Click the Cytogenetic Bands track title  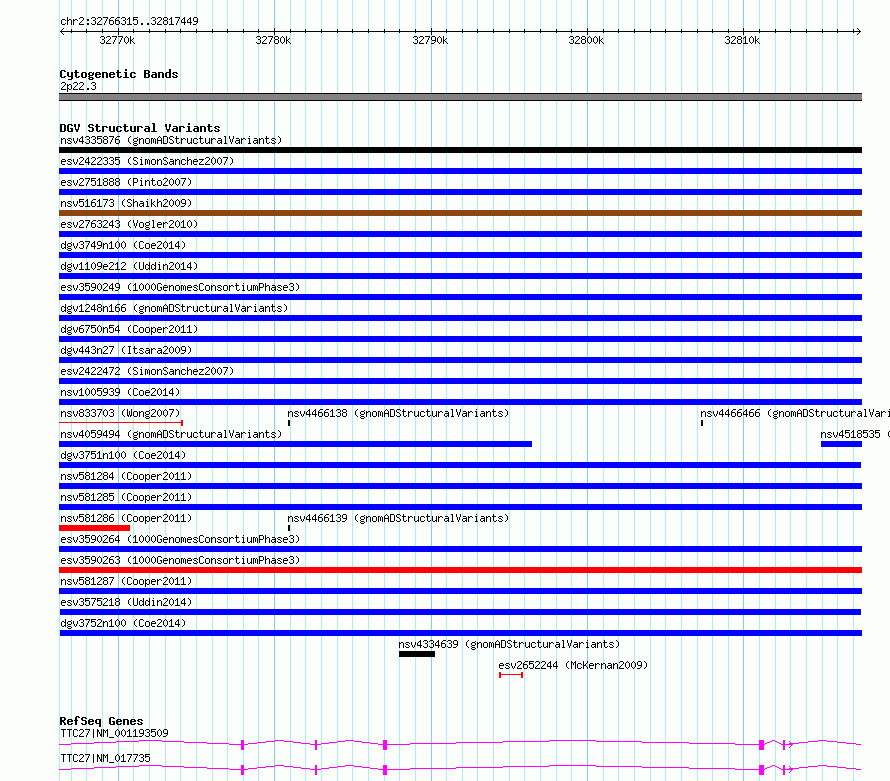coord(119,74)
